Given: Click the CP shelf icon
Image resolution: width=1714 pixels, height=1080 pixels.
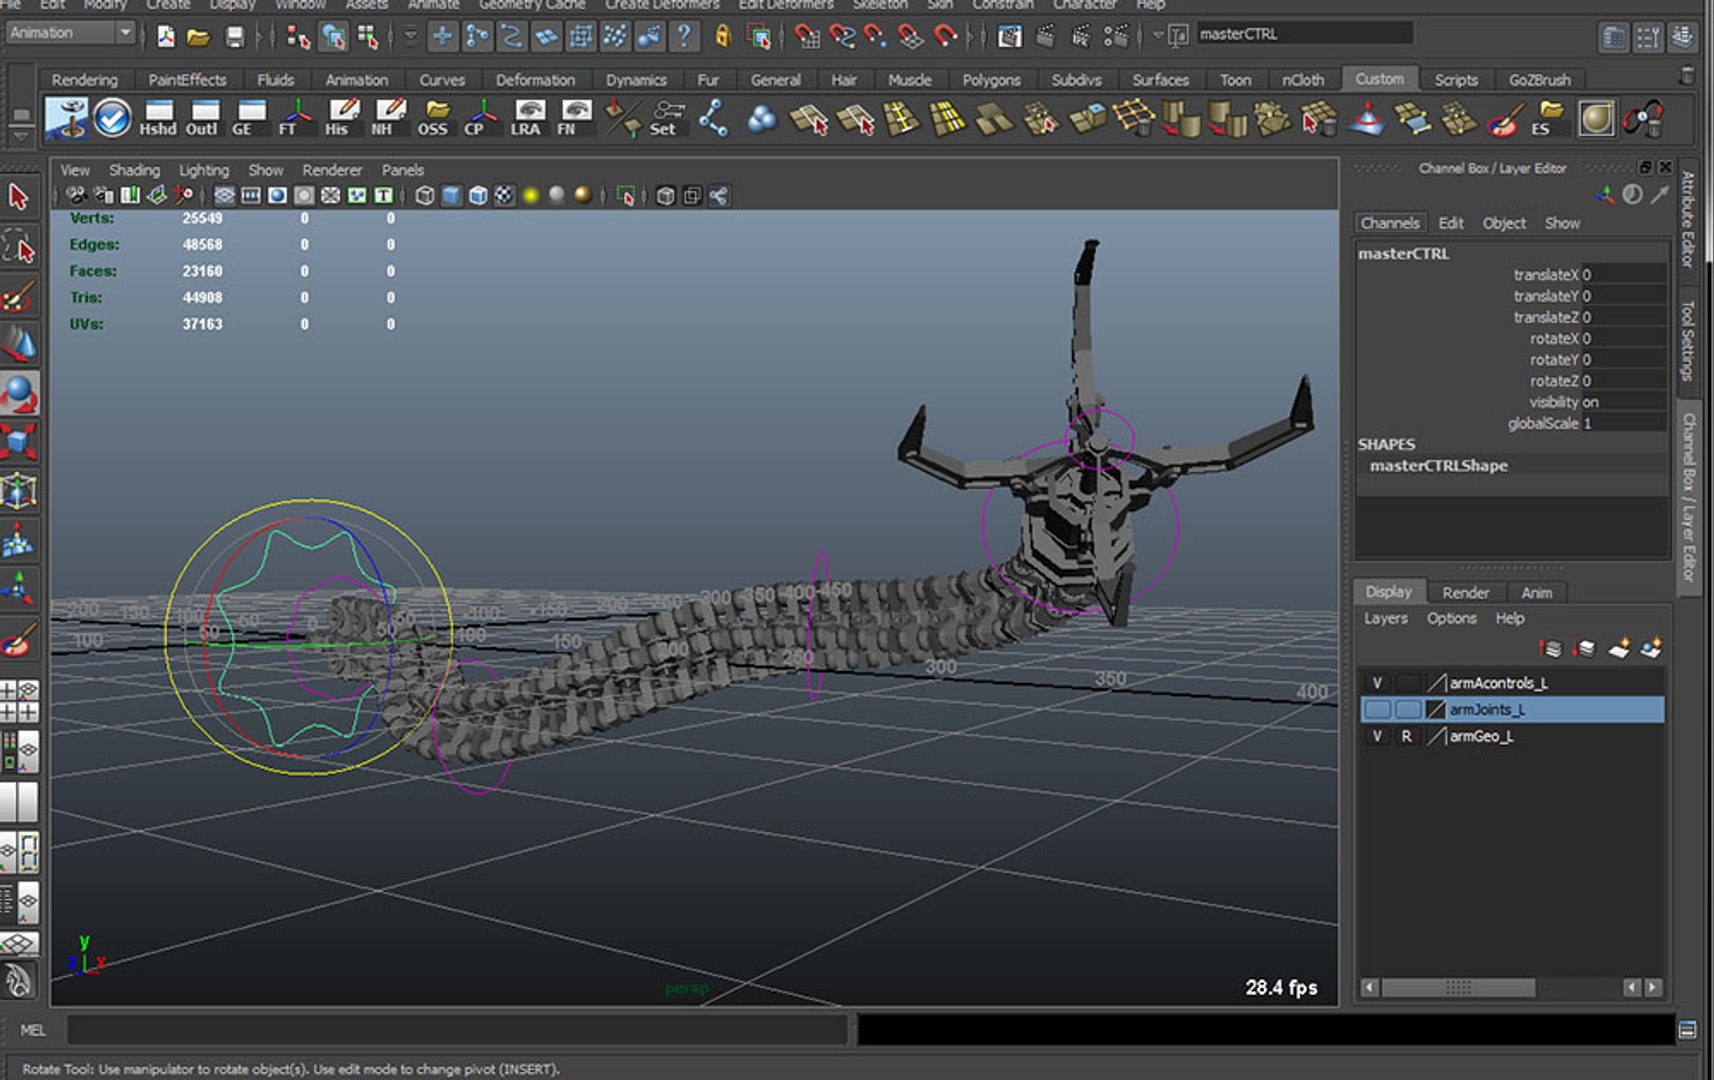Looking at the screenshot, I should pos(480,118).
